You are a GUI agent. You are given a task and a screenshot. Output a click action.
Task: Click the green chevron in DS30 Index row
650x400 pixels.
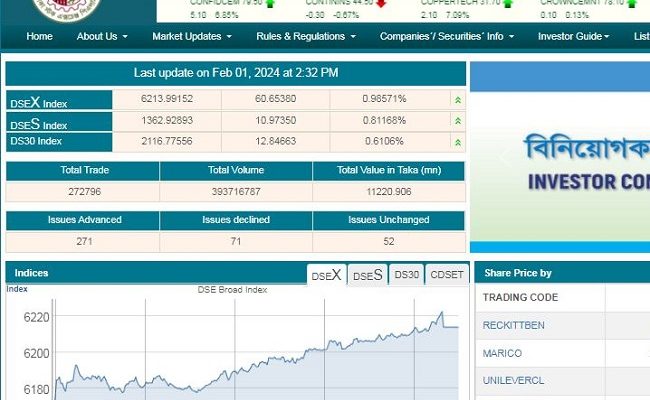pyautogui.click(x=457, y=142)
